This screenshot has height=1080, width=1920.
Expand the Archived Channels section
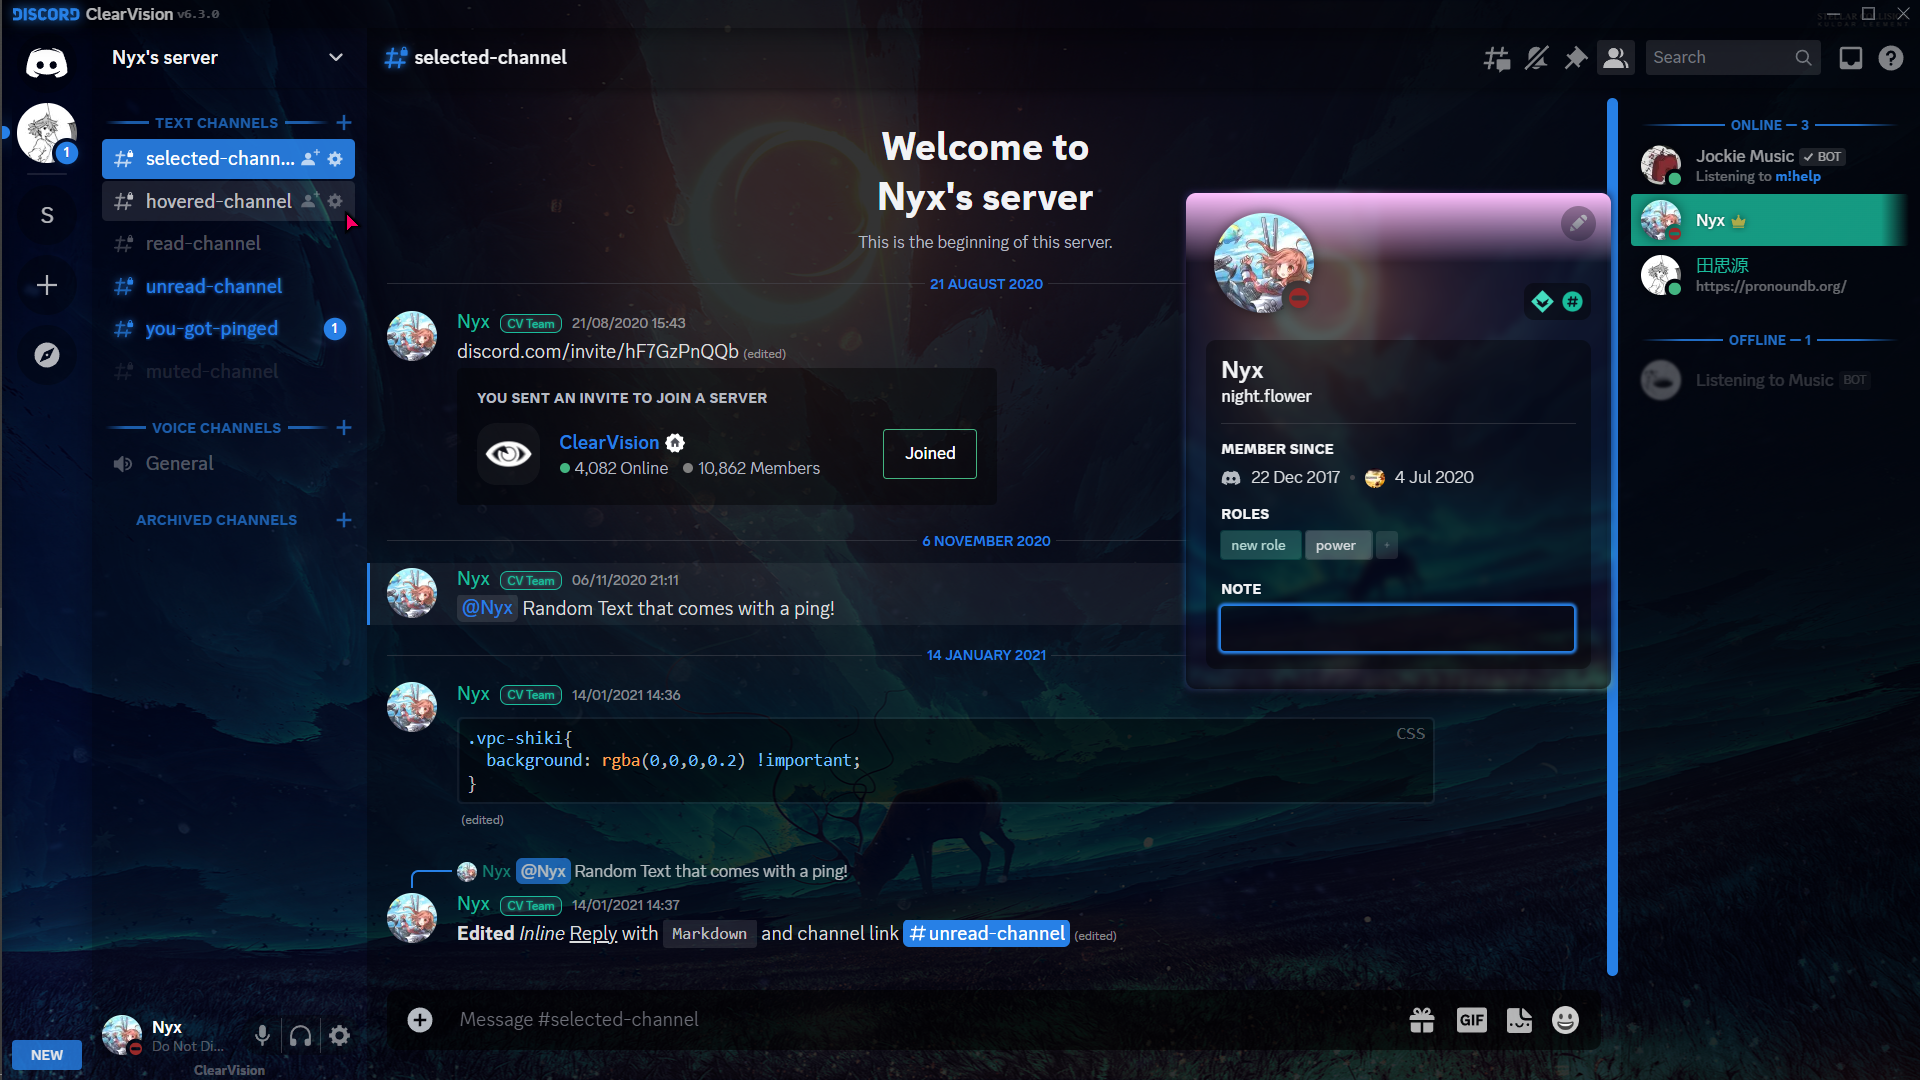[x=216, y=518]
